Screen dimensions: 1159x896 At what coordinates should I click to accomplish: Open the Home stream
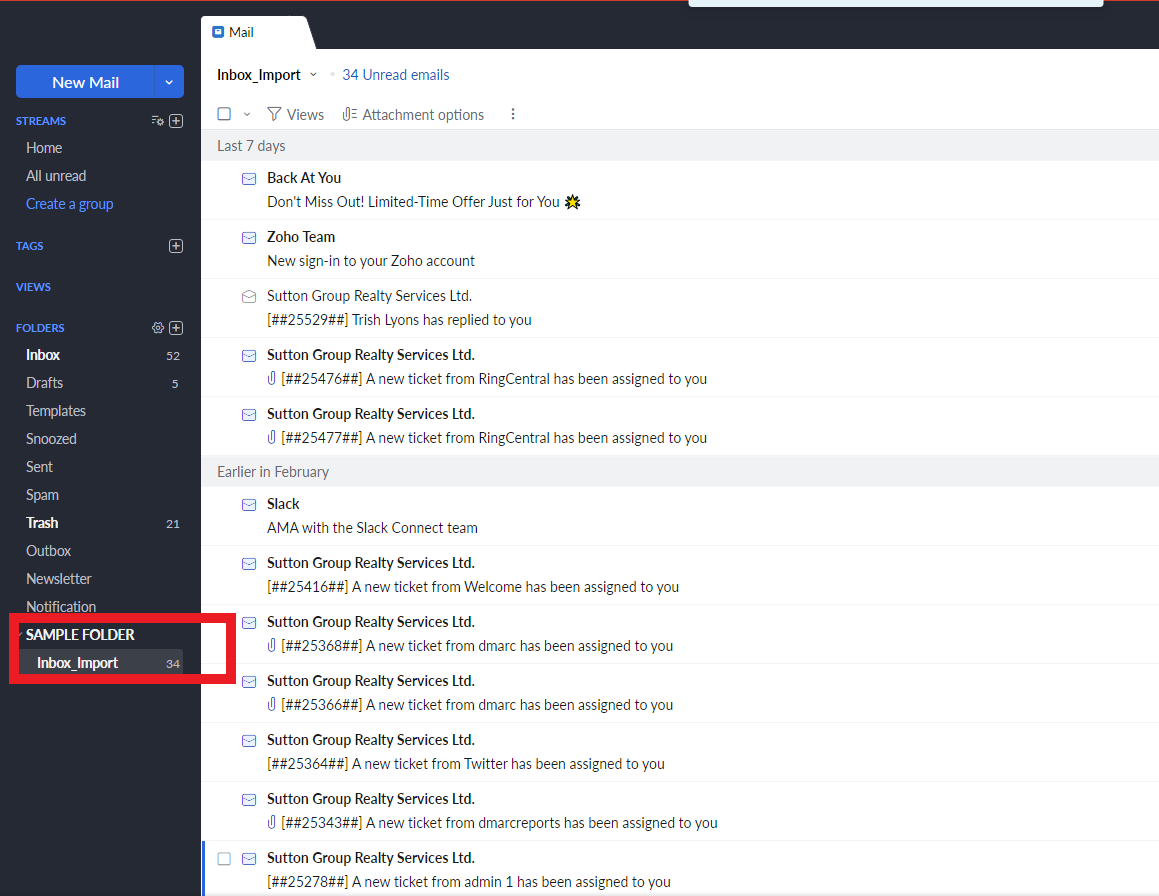click(44, 148)
